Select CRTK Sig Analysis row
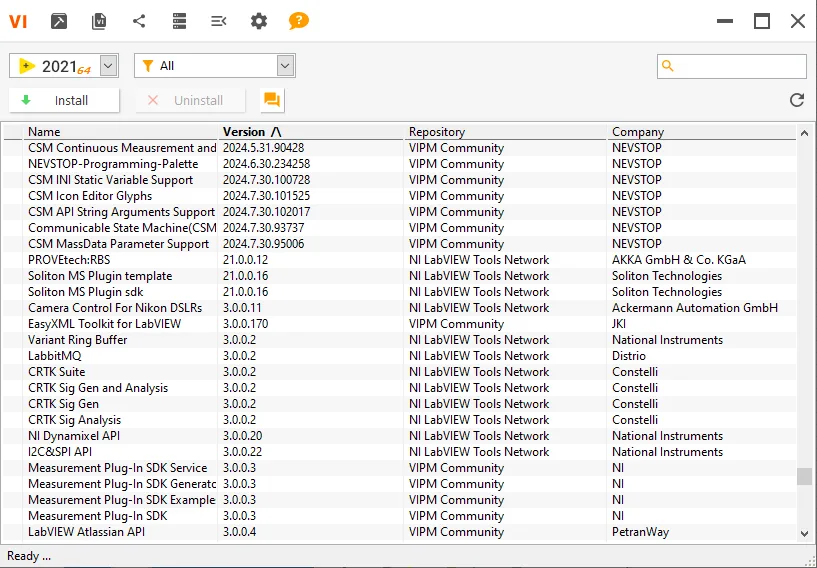The width and height of the screenshot is (817, 568). pyautogui.click(x=400, y=420)
